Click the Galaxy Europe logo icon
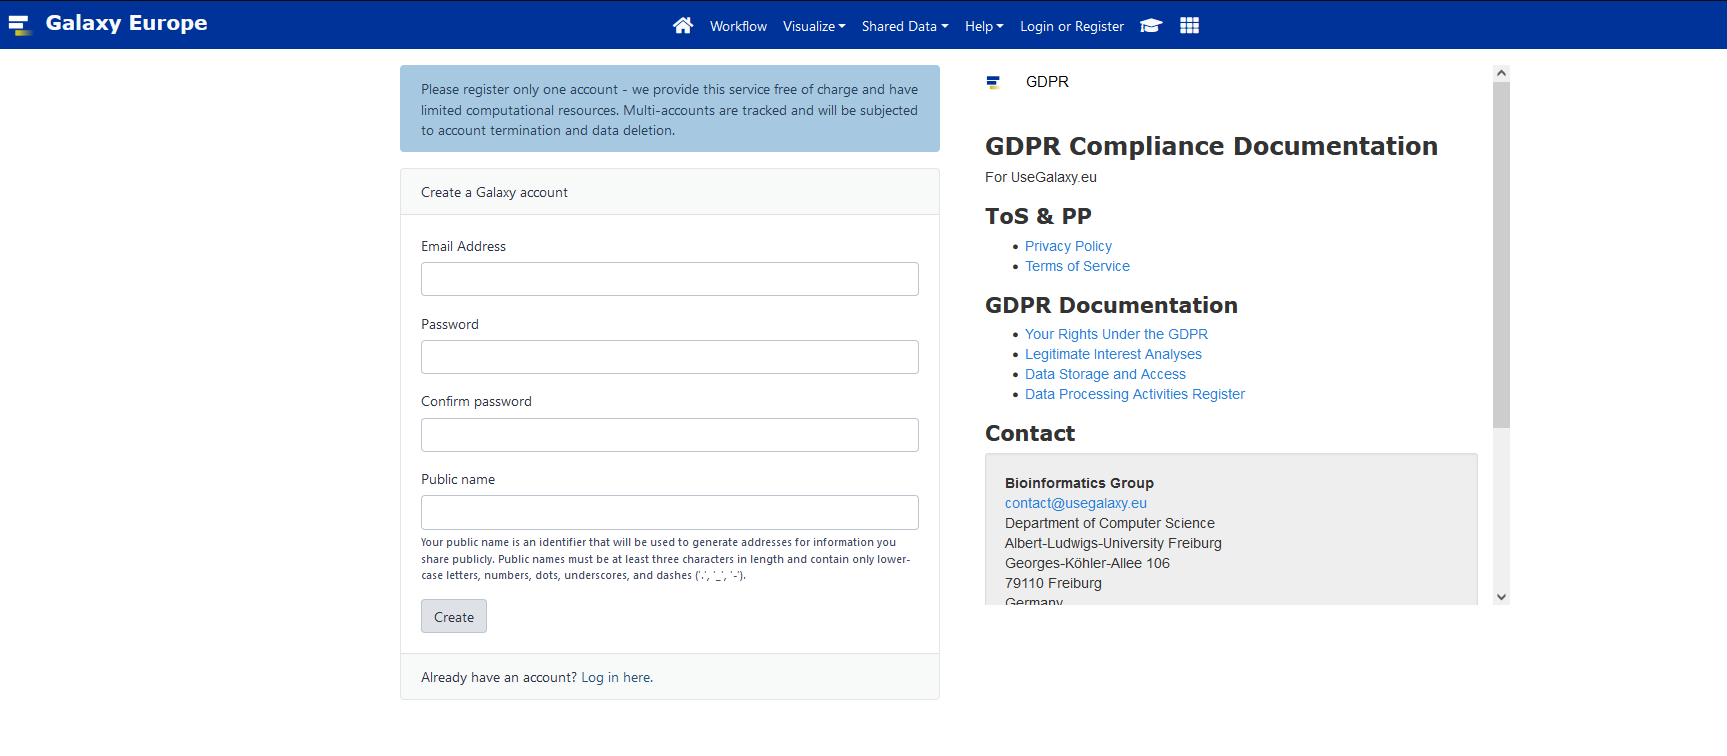 point(20,25)
